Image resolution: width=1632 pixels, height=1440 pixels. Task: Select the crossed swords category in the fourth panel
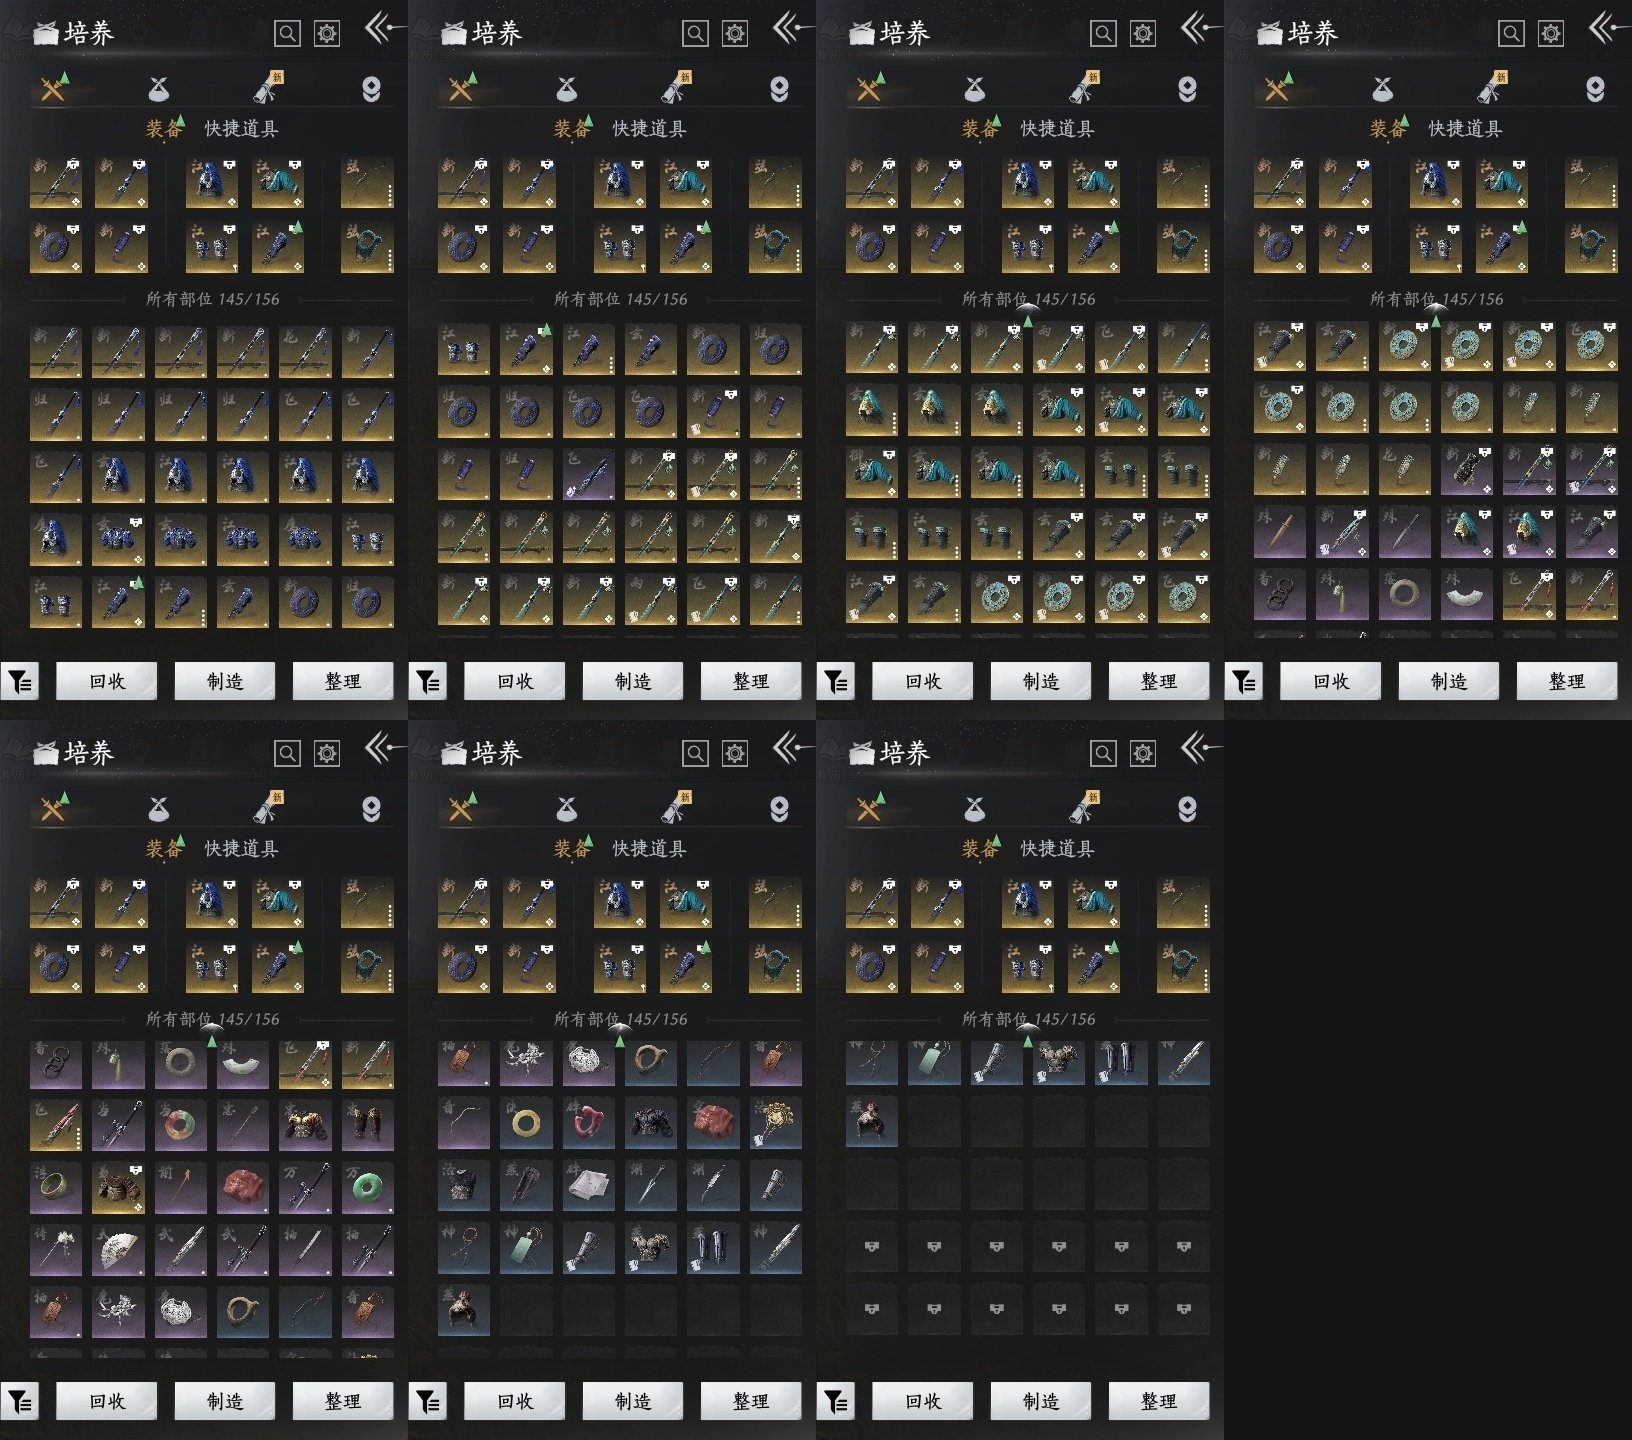click(1277, 89)
